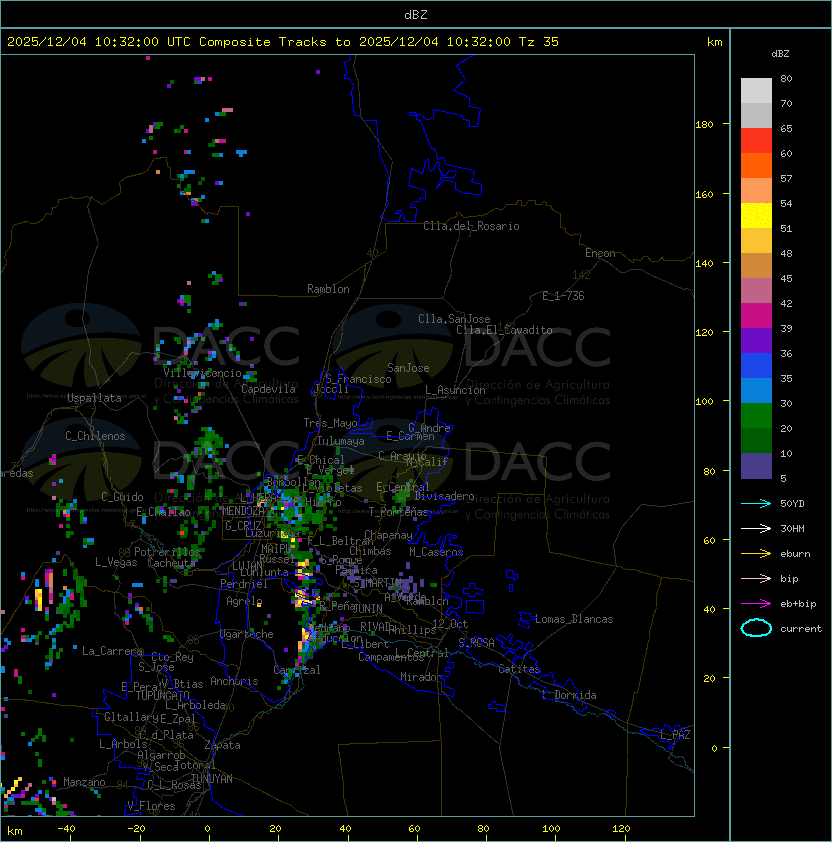The height and width of the screenshot is (842, 832).
Task: Click the Encon map label
Action: coord(600,253)
